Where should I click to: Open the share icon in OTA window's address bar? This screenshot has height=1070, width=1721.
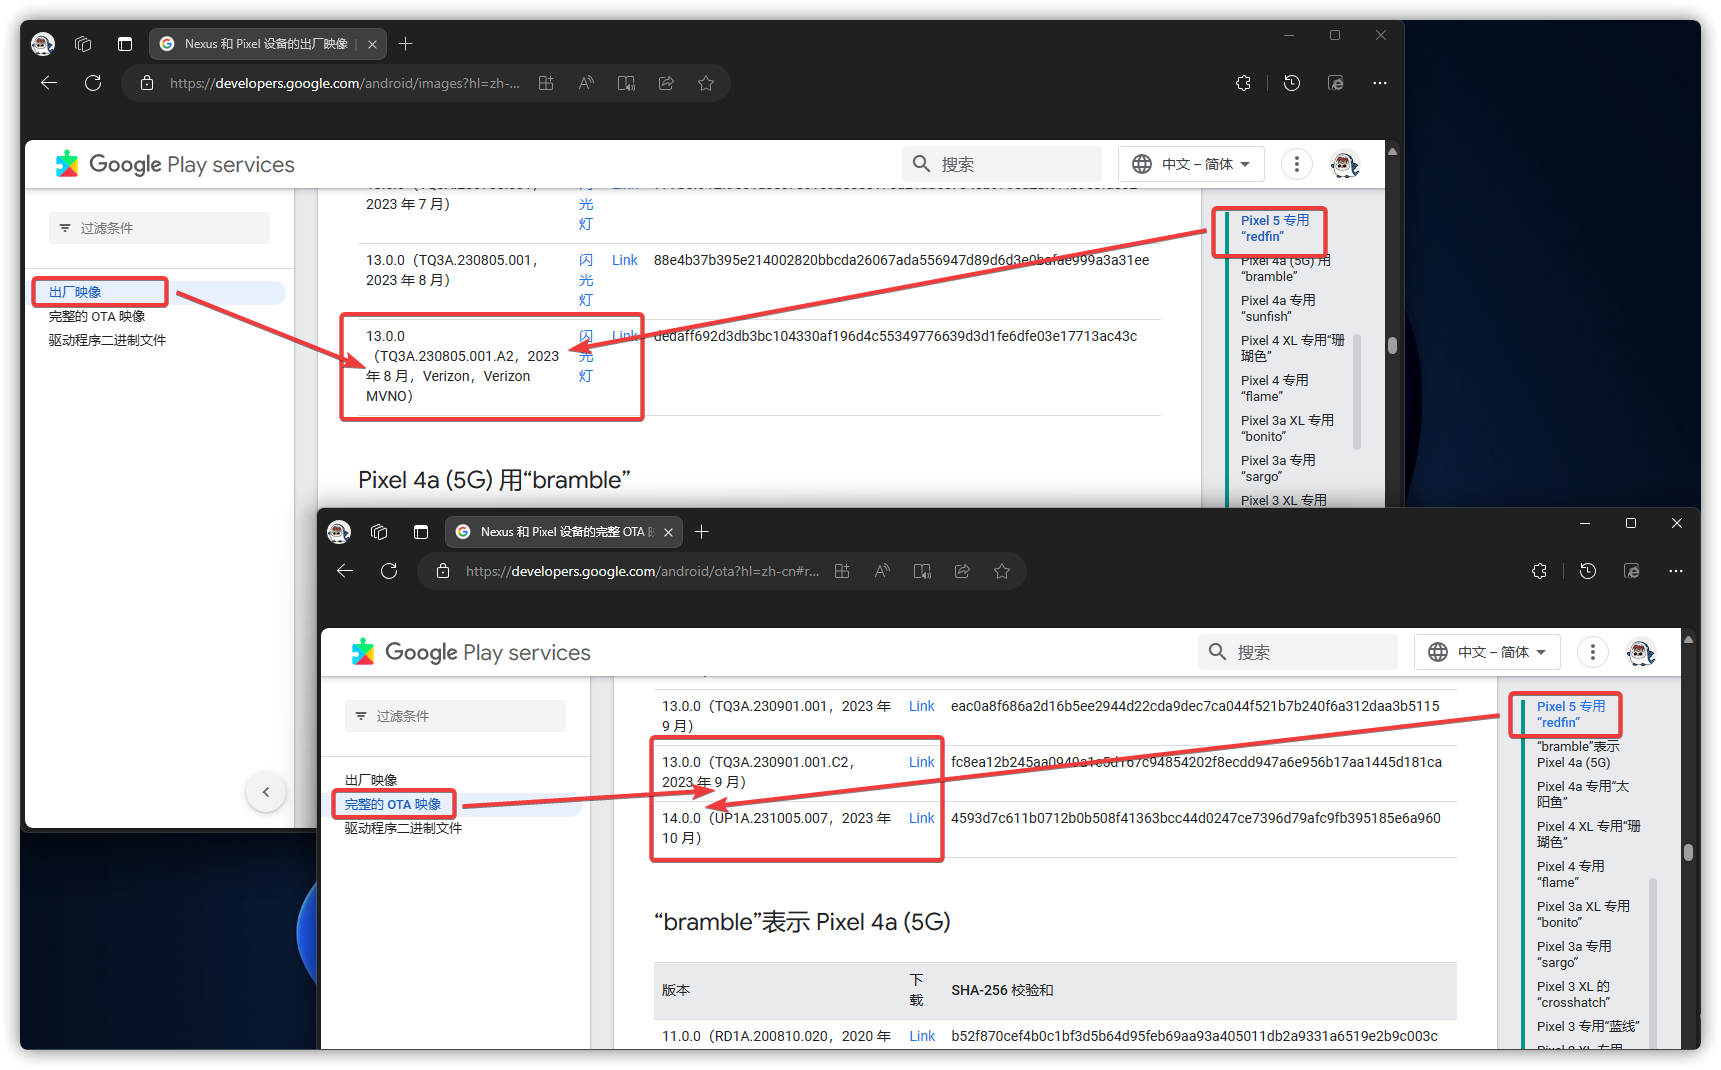962,571
